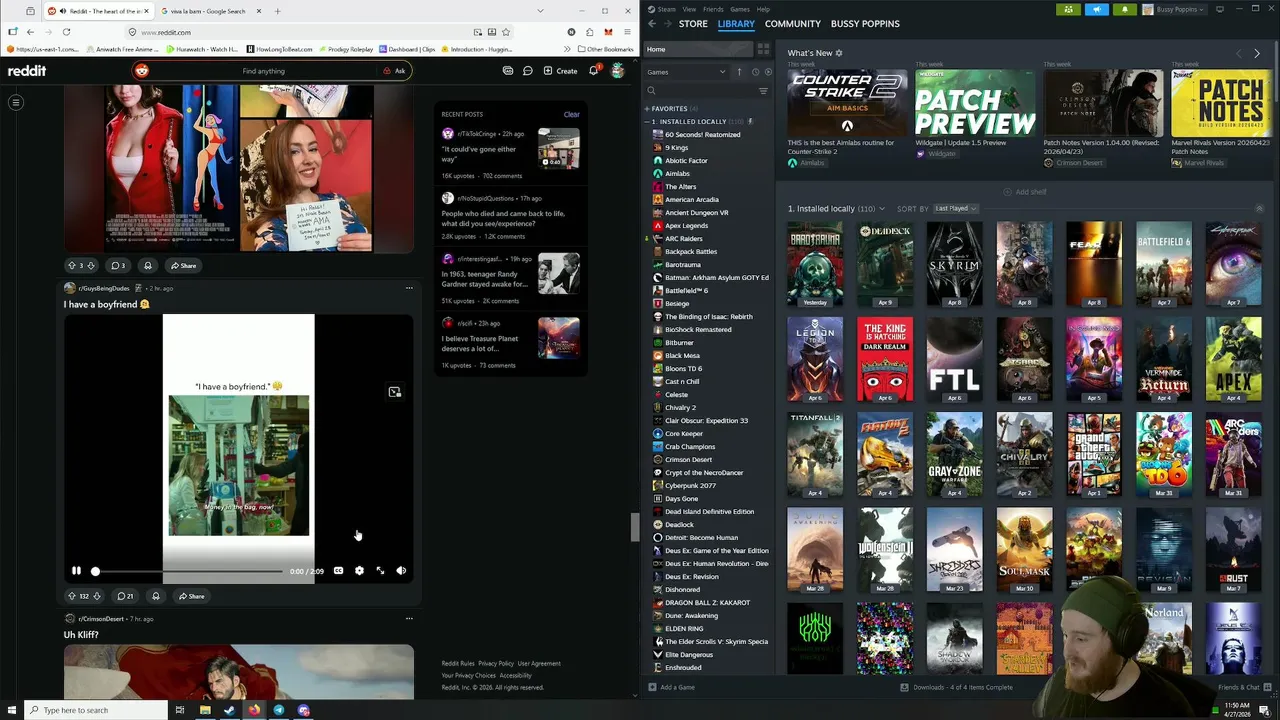Pause the Reddit video player
1280x720 pixels.
(76, 570)
